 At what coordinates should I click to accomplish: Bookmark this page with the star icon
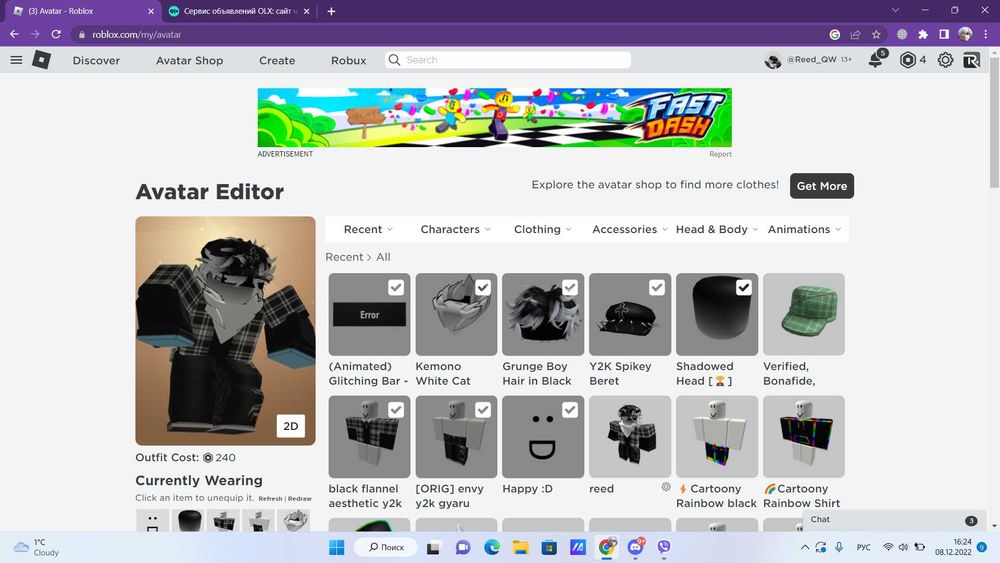point(876,34)
